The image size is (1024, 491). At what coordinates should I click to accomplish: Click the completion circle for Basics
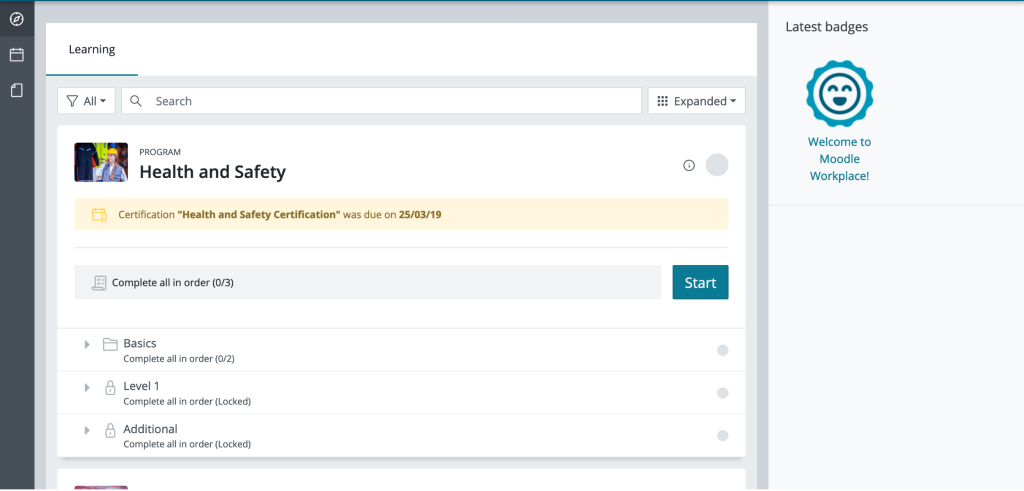pos(722,350)
